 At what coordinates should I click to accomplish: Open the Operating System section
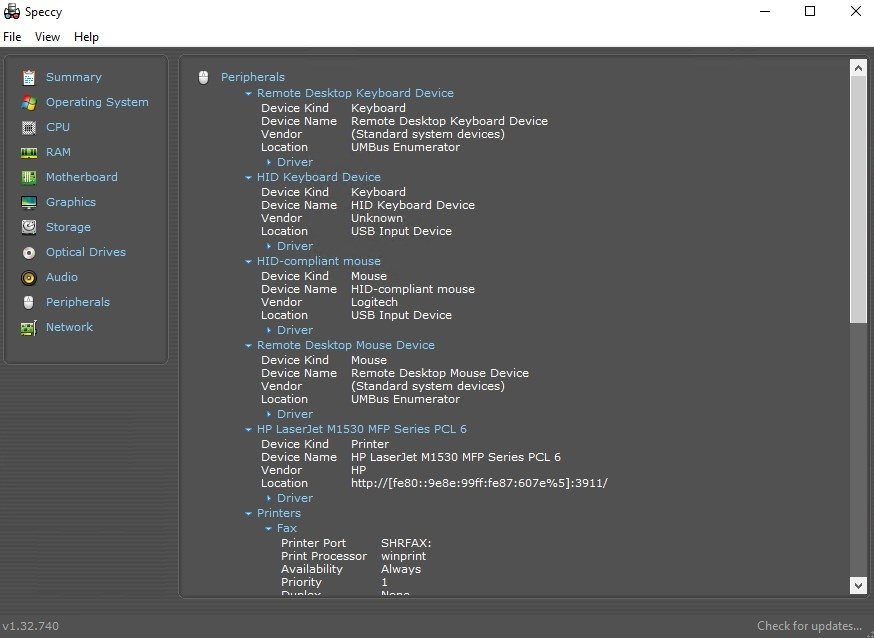point(97,102)
